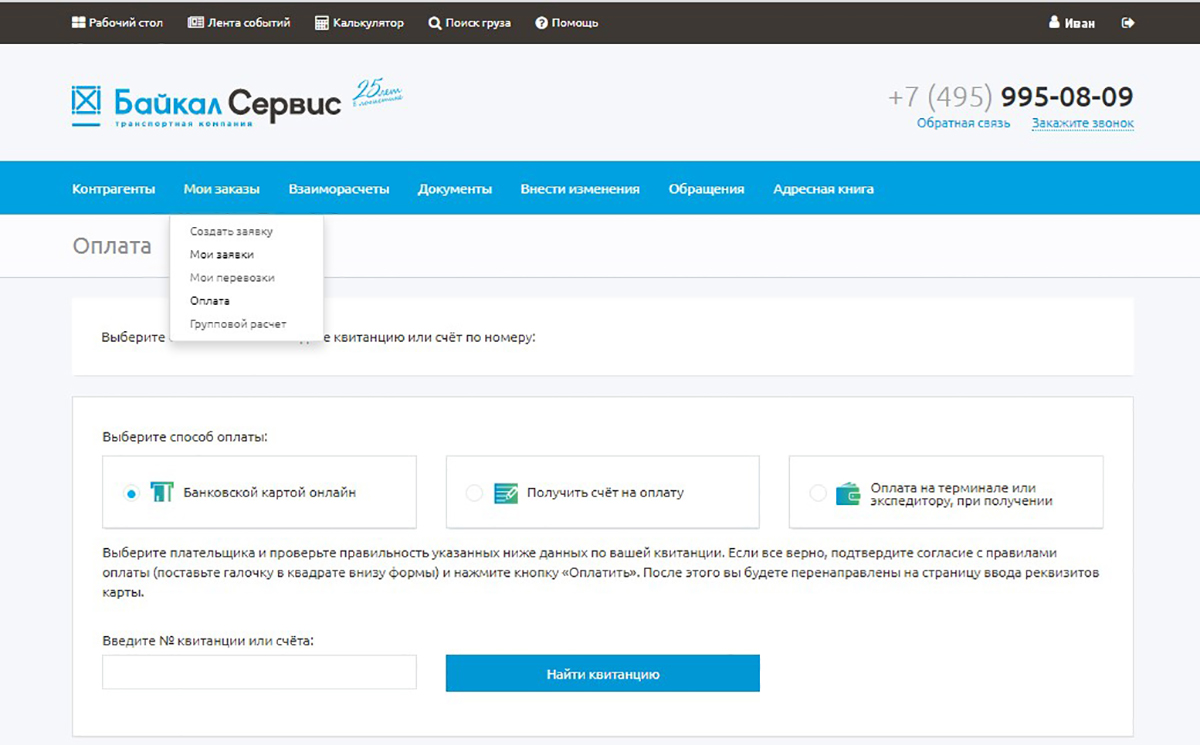Open Лента событий news feed icon

(195, 23)
